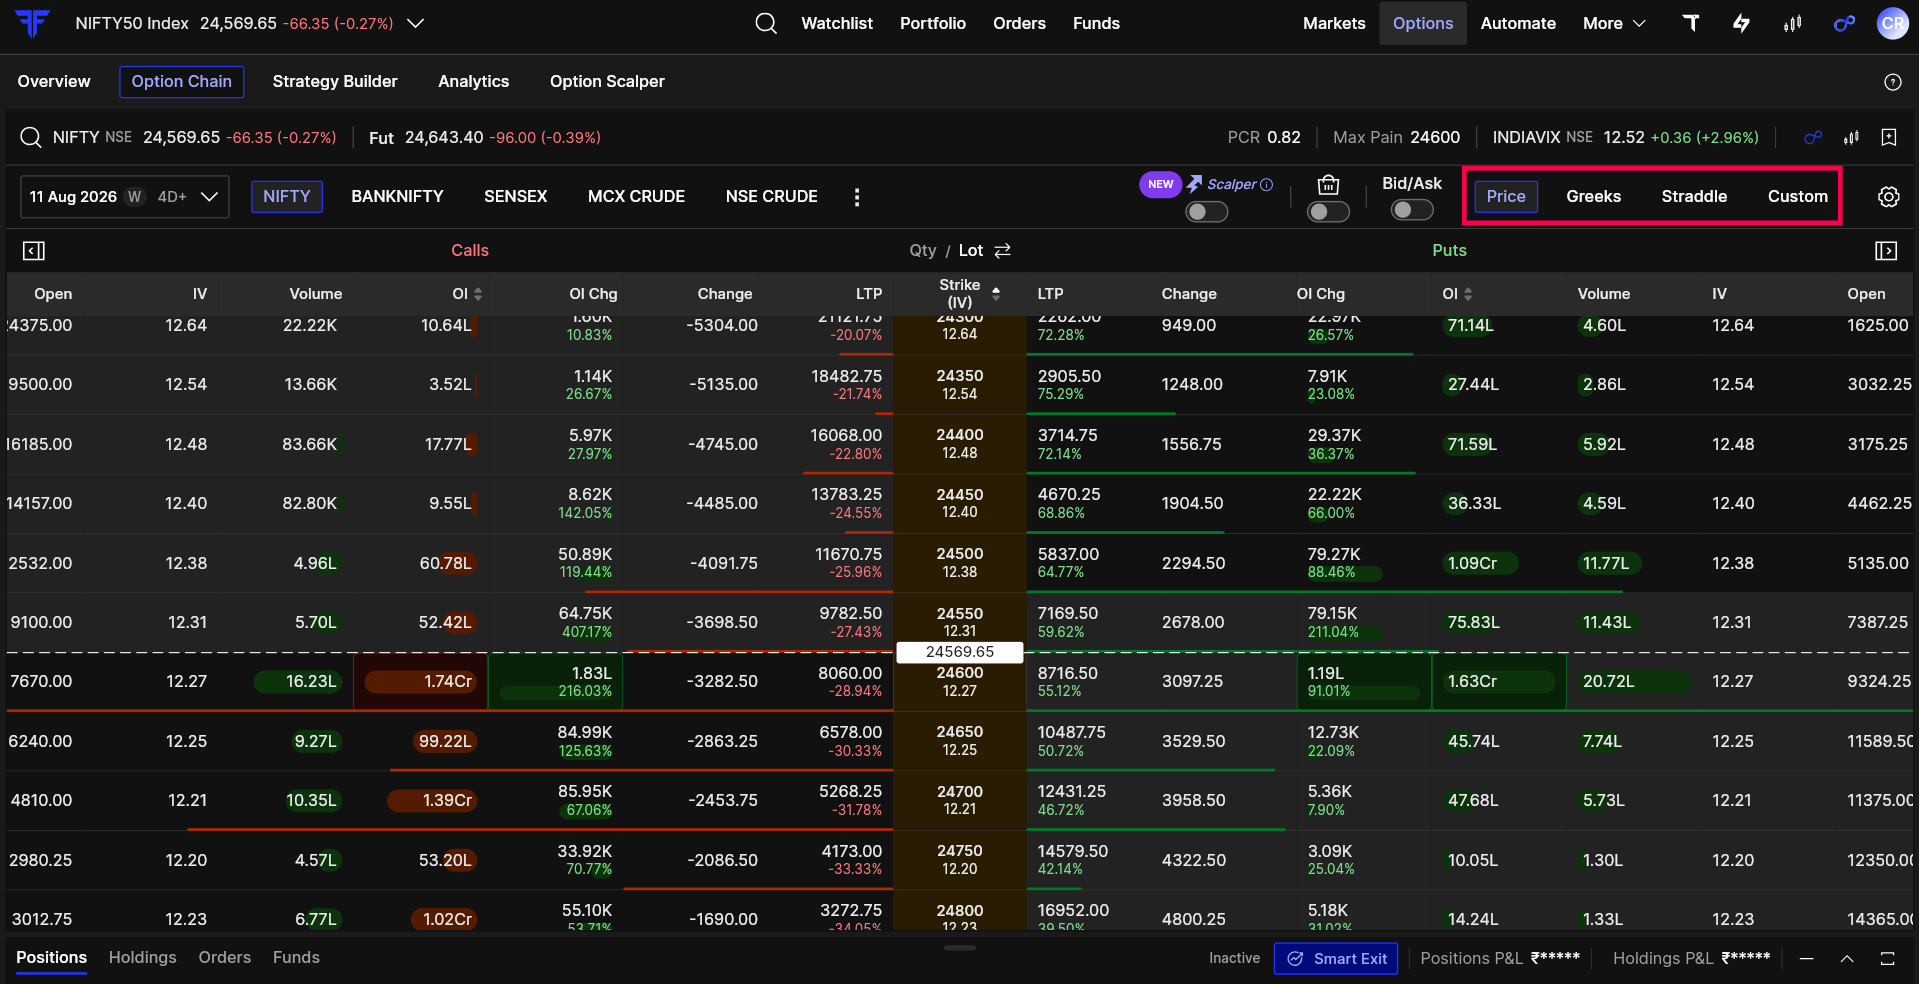Open the 11 Aug 2026 expiry dropdown
Screen dimensions: 1919x984
pyautogui.click(x=125, y=197)
